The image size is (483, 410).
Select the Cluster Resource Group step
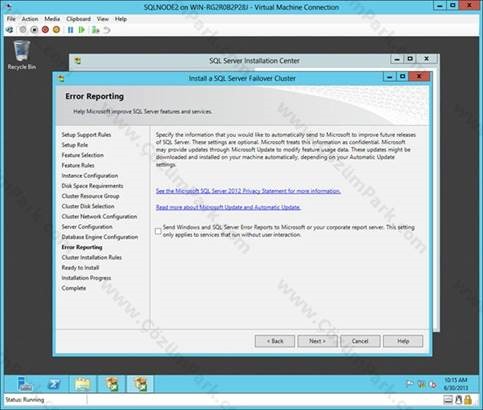point(90,196)
